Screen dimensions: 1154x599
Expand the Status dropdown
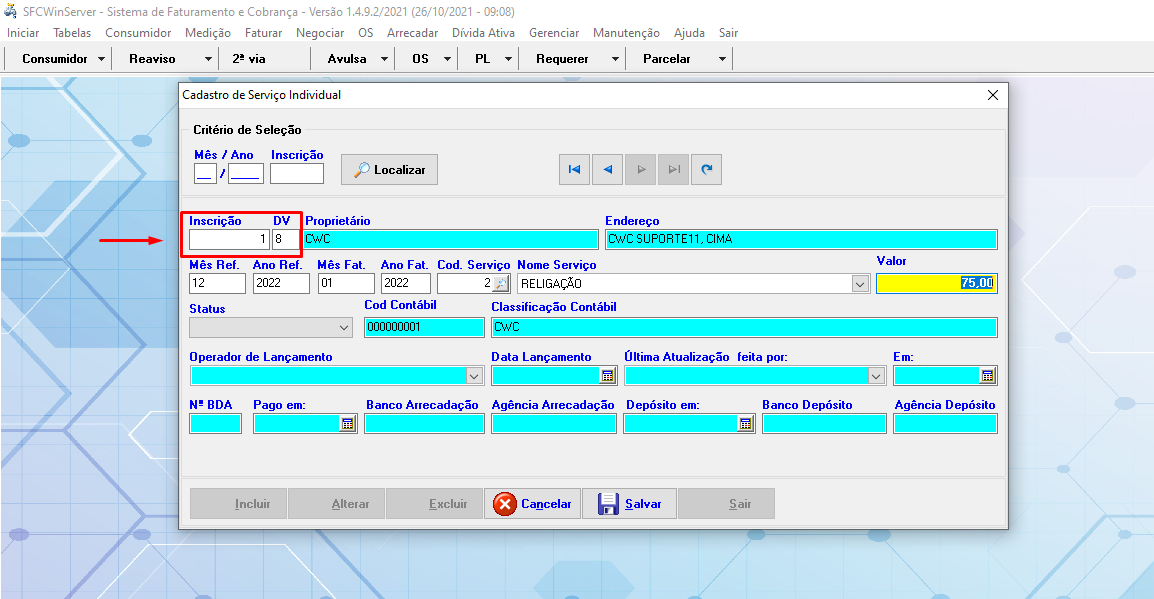[344, 328]
